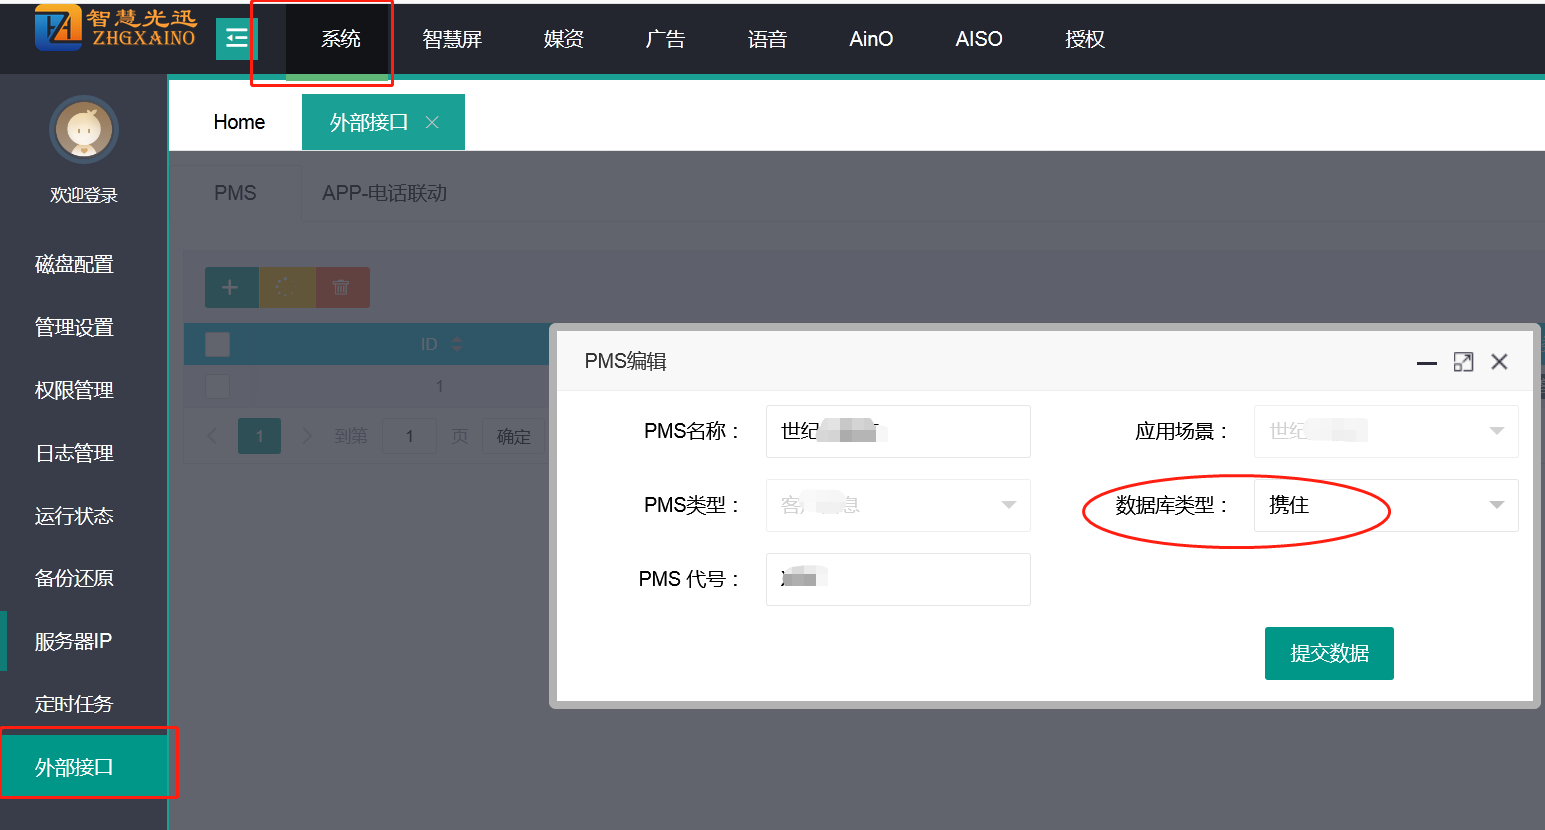The image size is (1545, 830).
Task: Open the 应用场景 dropdown
Action: [1385, 431]
